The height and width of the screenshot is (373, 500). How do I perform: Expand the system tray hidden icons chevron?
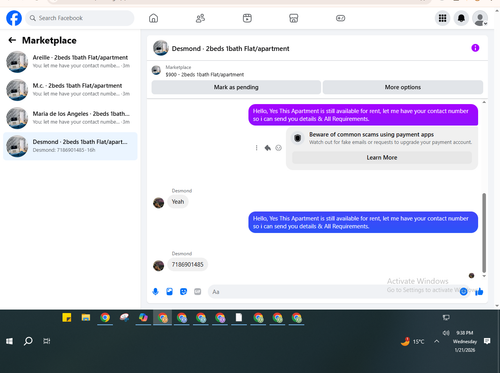(x=436, y=341)
